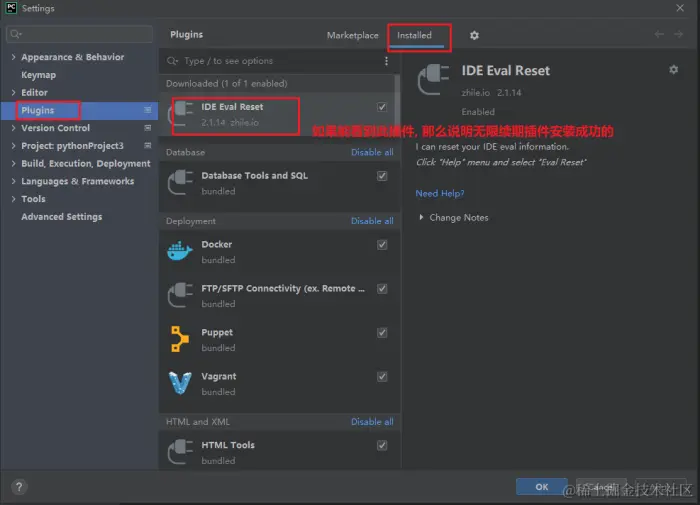
Task: Select the Puppet plugin name
Action: pos(217,332)
